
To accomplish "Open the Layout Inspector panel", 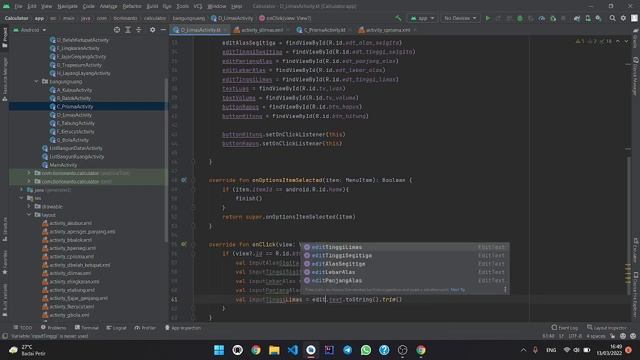I will (606, 328).
